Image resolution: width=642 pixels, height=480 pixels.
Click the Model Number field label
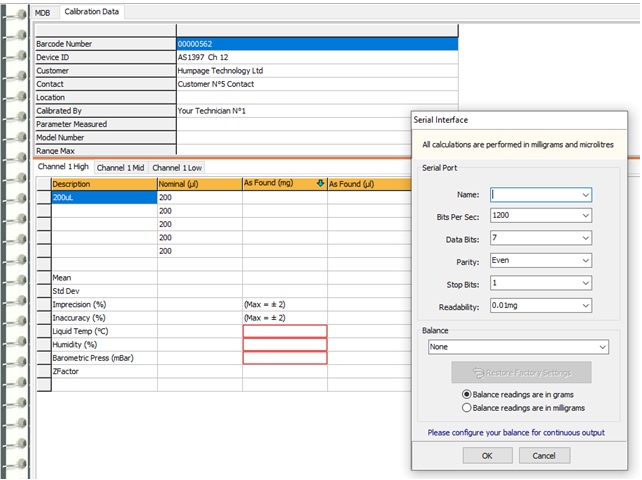[106, 138]
